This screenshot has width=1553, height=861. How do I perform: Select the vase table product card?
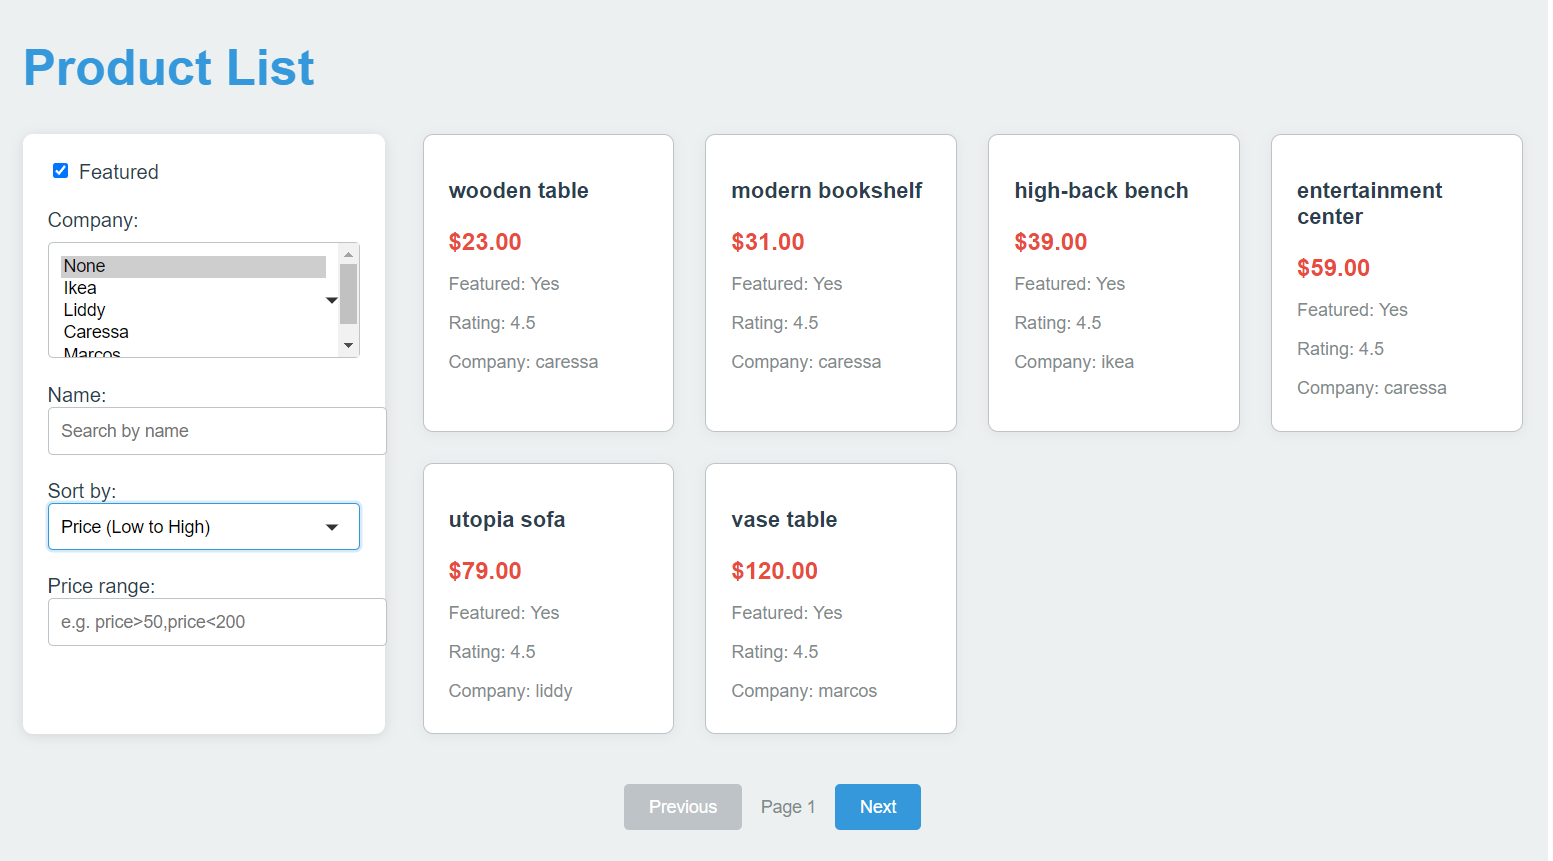click(x=830, y=598)
